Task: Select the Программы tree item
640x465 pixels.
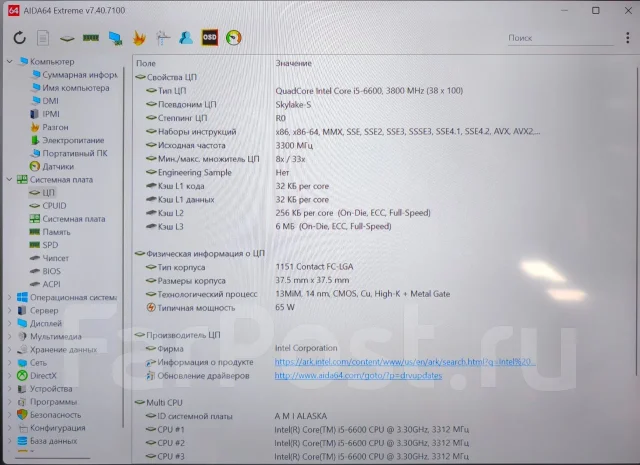Action: [x=47, y=402]
